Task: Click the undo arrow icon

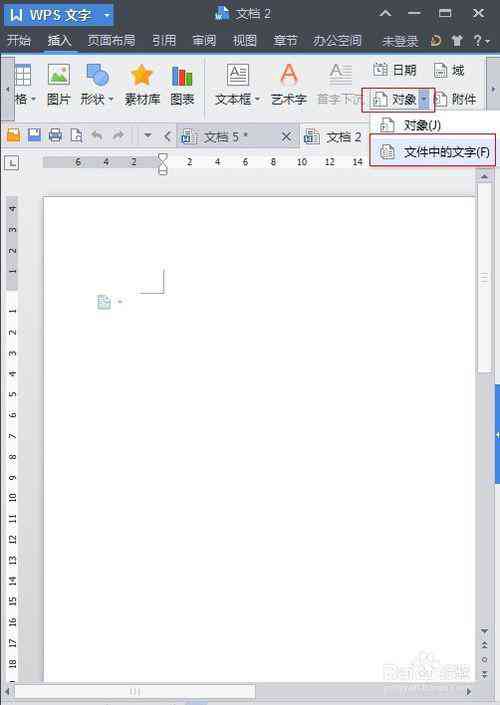Action: [97, 135]
